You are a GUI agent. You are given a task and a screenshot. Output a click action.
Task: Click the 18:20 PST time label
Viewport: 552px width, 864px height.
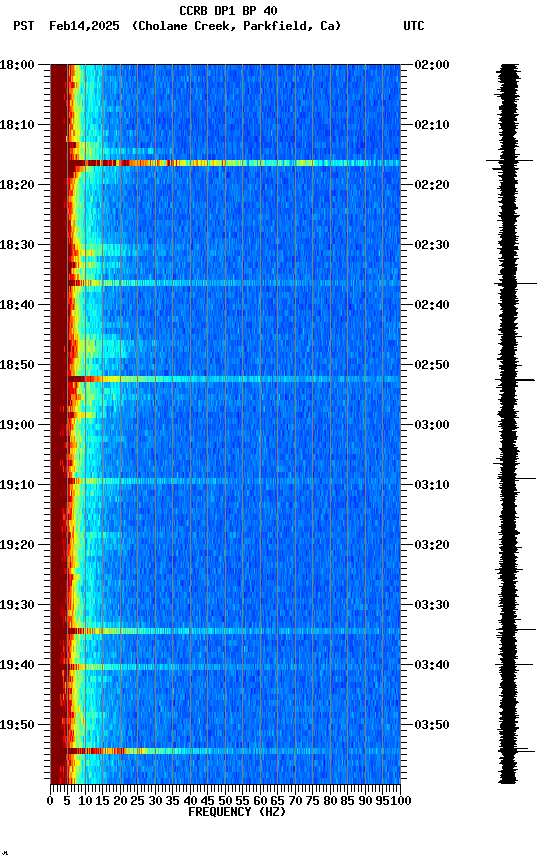(x=17, y=185)
